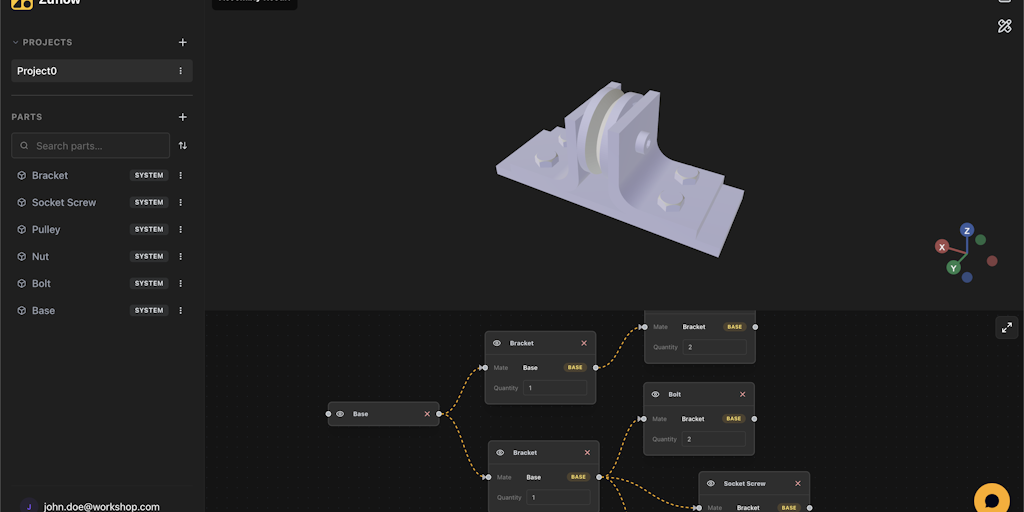1024x512 pixels.
Task: Hide the Socket Screw node
Action: [711, 484]
